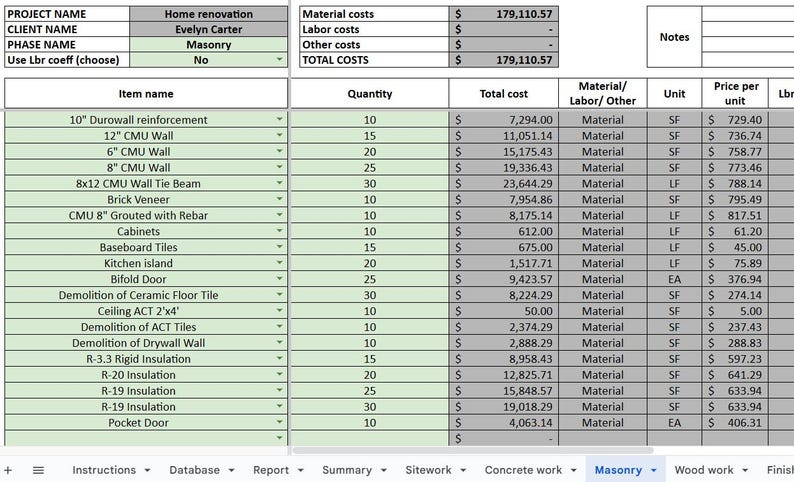Switch to the Summary sheet tab
This screenshot has width=794, height=482.
pyautogui.click(x=347, y=470)
